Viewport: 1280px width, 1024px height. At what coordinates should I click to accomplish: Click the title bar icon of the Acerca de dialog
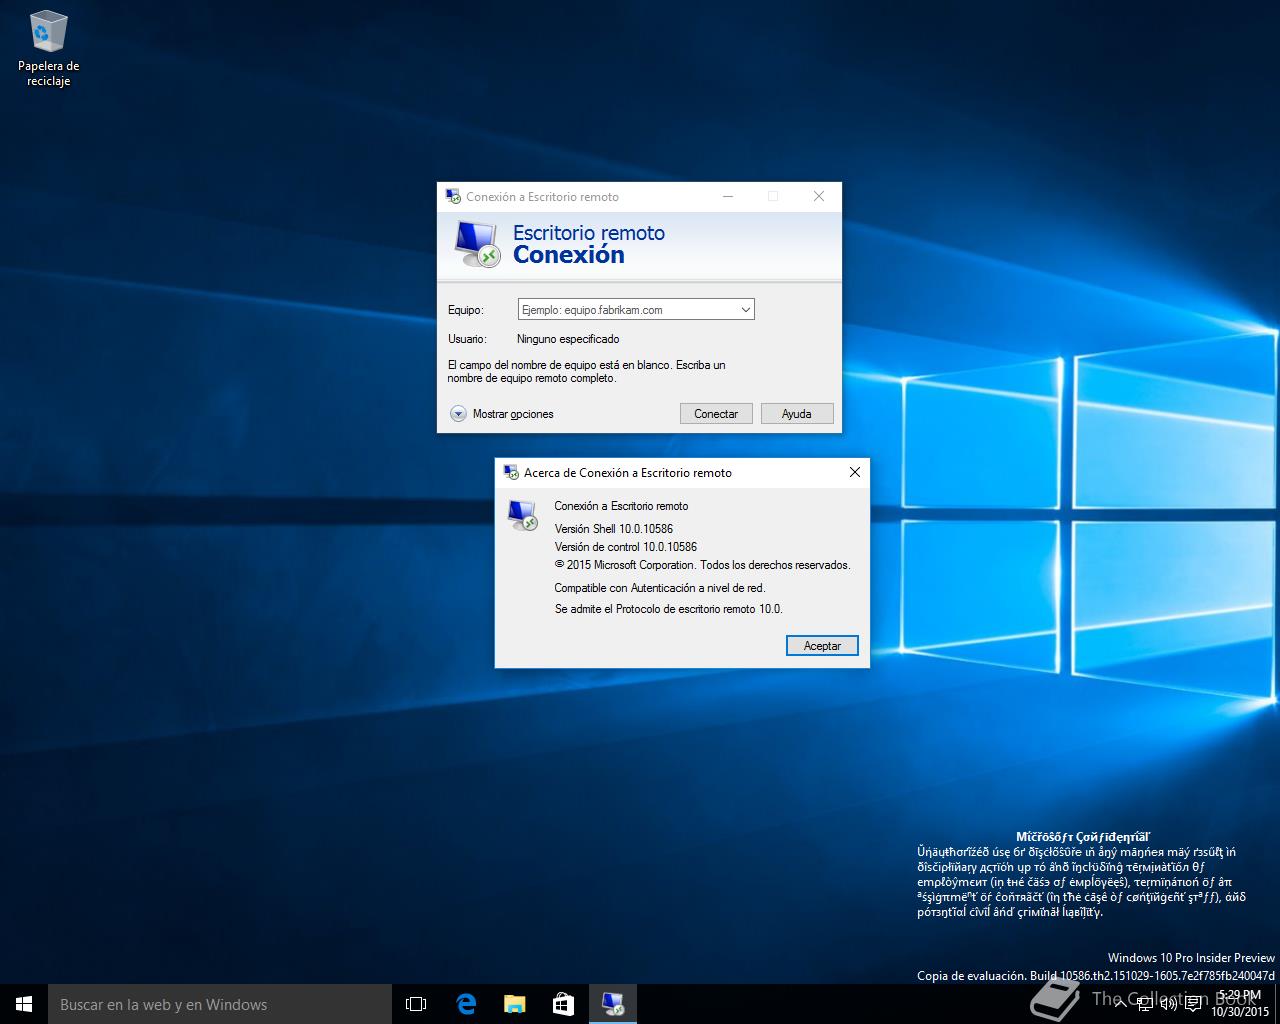(x=511, y=472)
